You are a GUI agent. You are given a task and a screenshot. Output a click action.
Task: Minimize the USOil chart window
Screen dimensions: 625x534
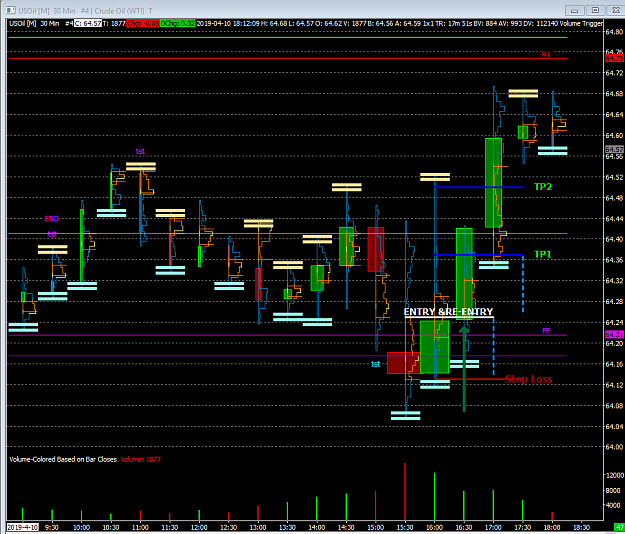point(574,10)
